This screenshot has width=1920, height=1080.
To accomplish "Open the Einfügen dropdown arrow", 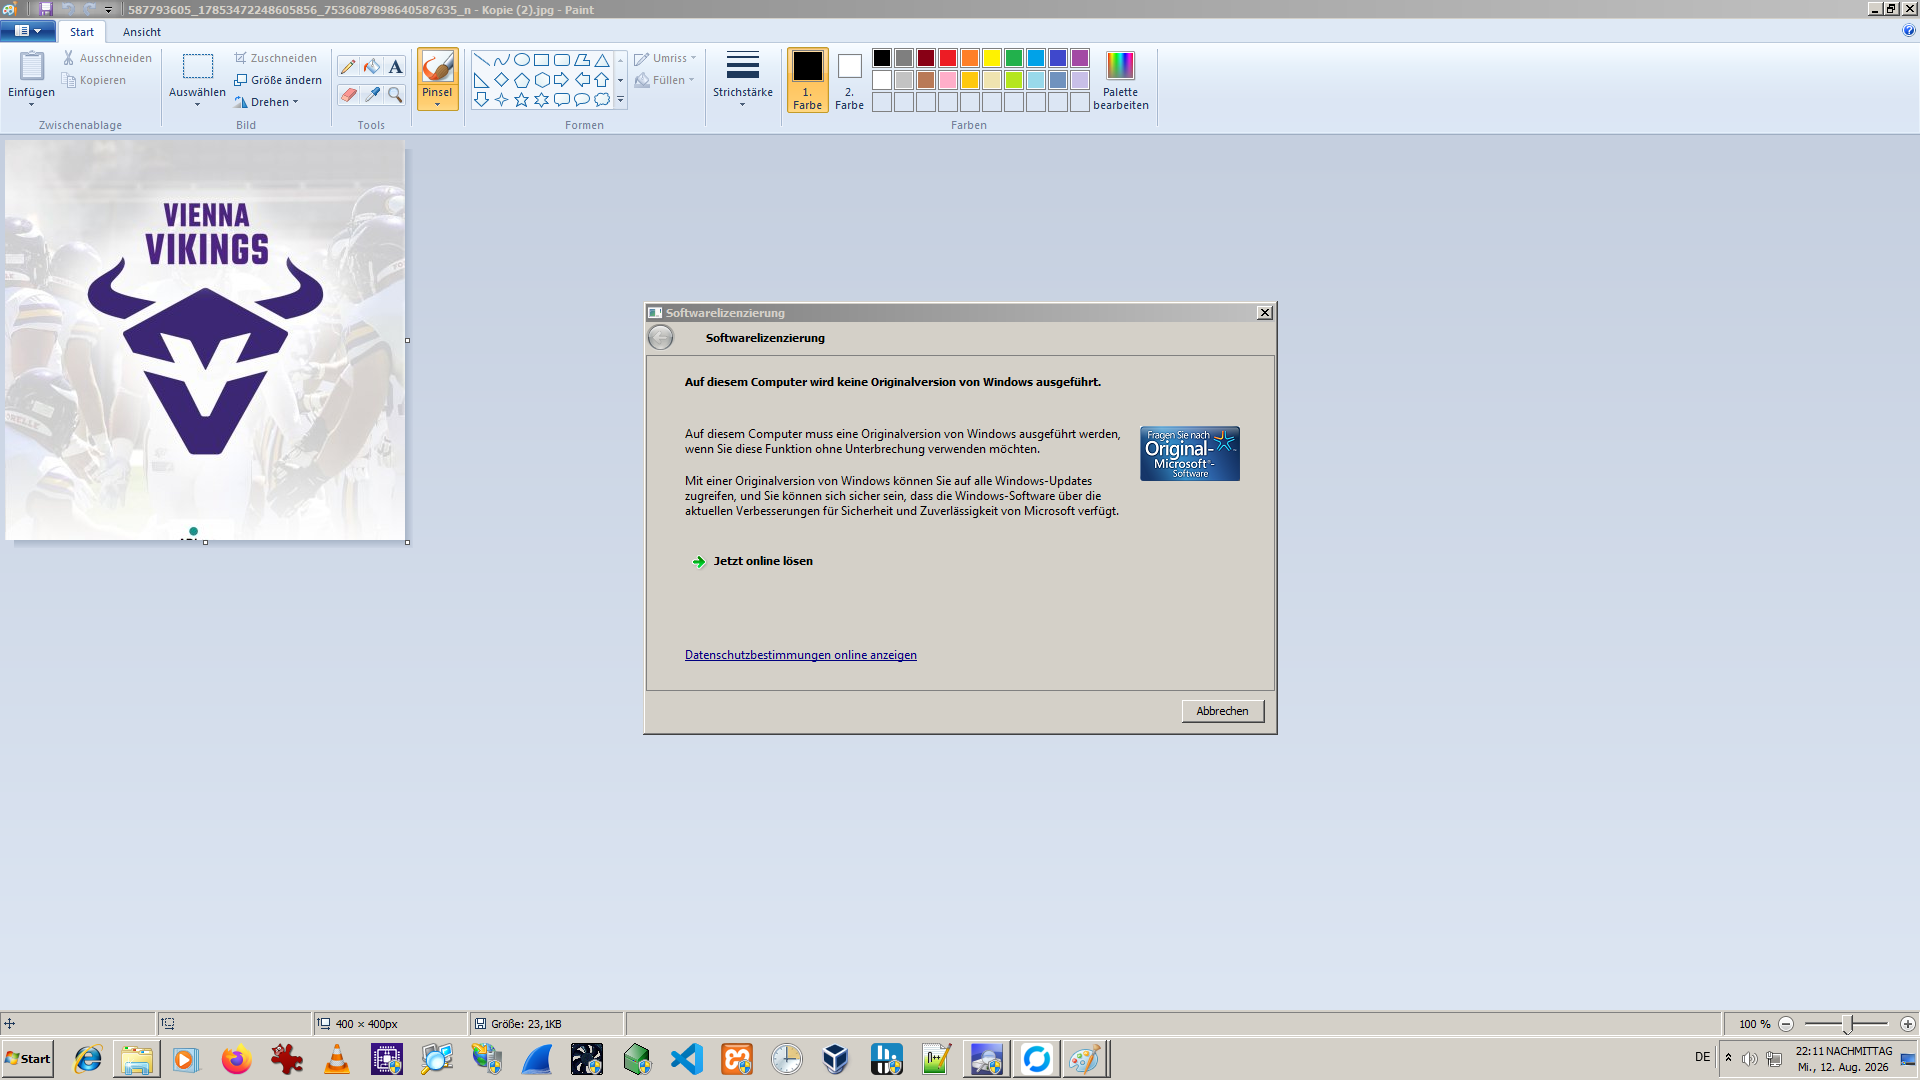I will click(31, 104).
